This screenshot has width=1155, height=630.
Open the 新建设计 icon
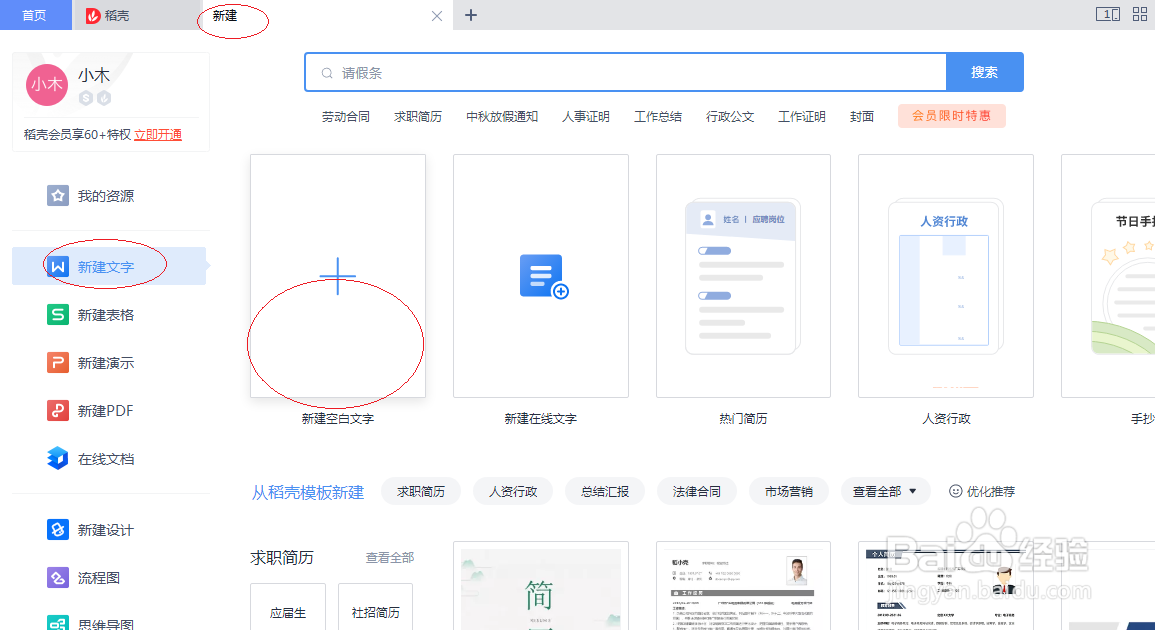point(58,530)
